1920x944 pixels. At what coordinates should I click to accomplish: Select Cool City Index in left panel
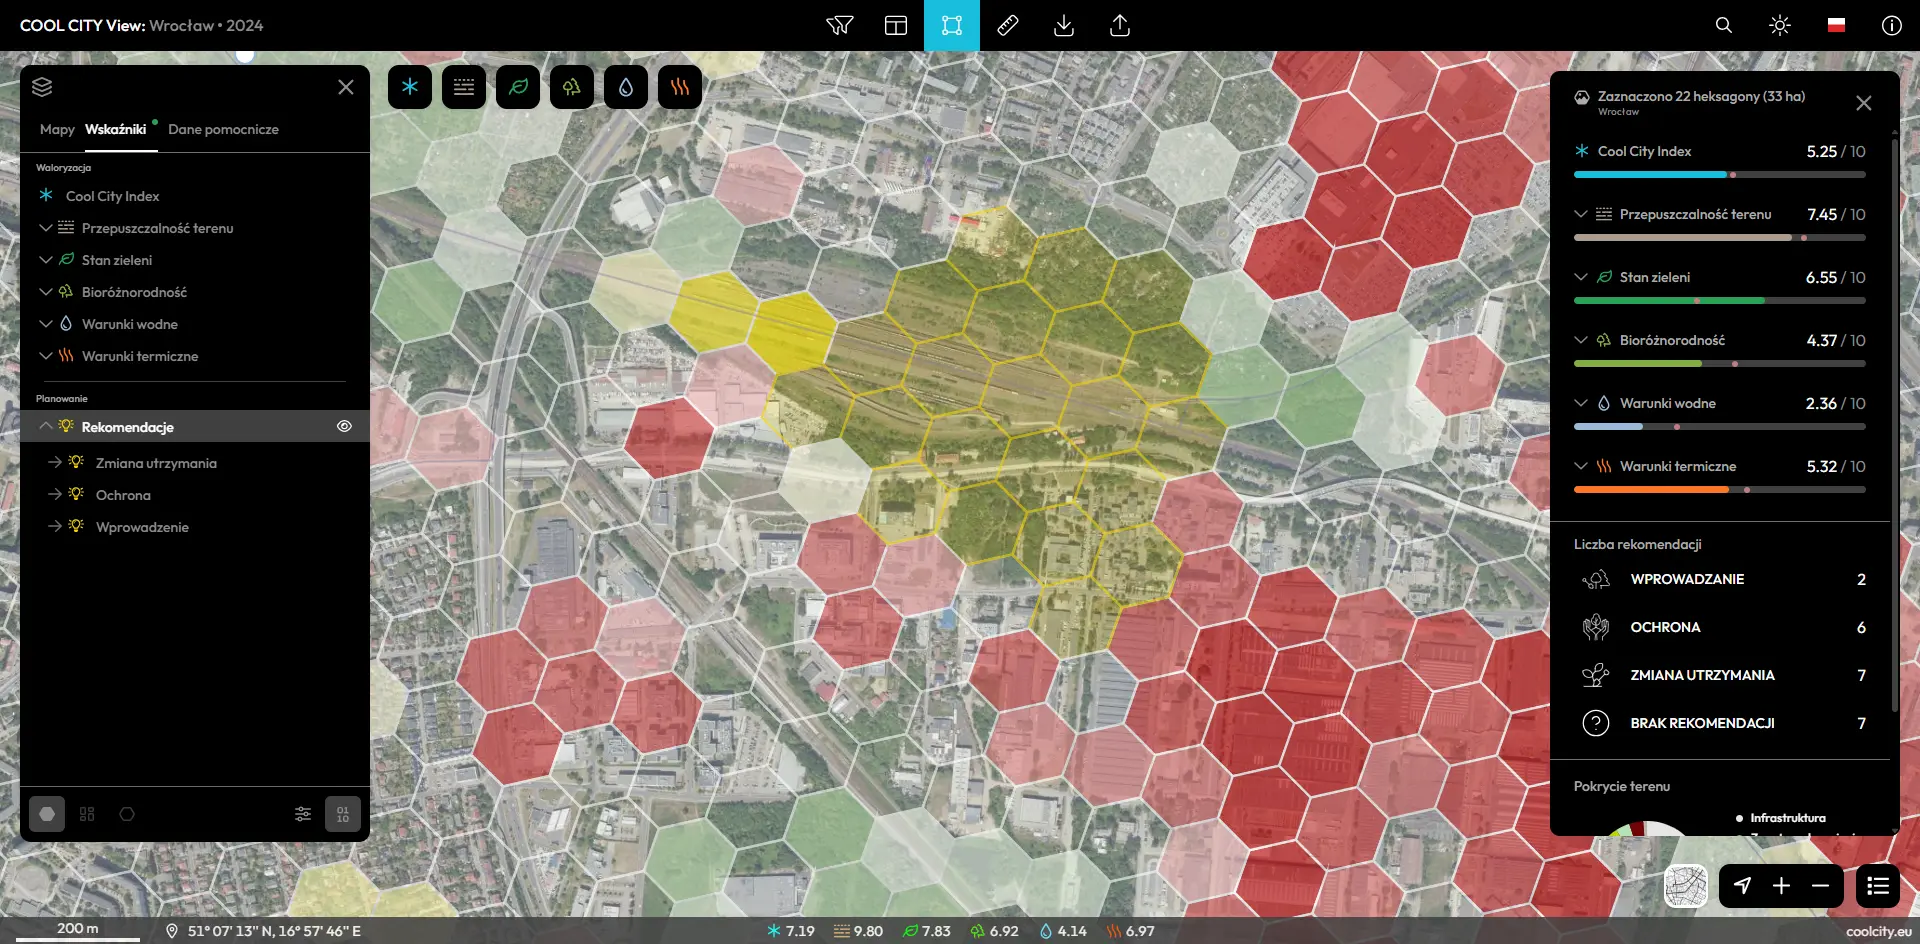112,196
